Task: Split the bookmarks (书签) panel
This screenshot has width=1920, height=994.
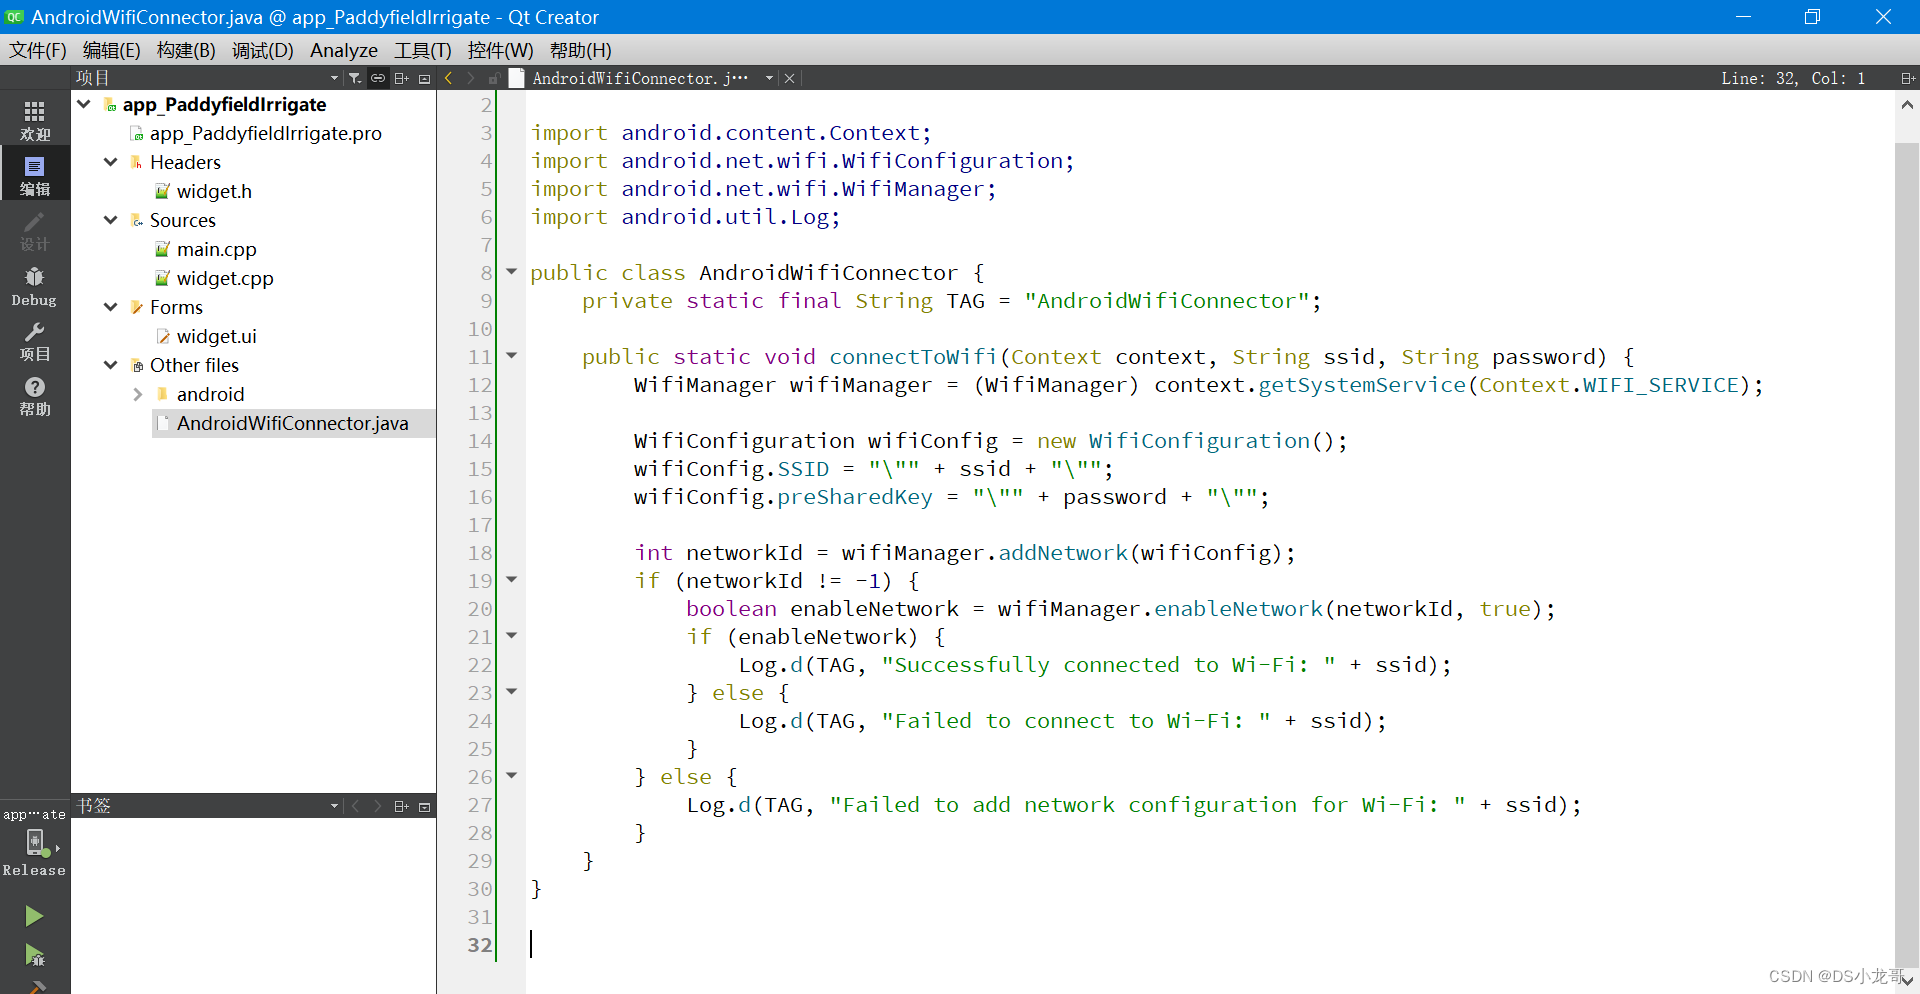Action: coord(401,806)
